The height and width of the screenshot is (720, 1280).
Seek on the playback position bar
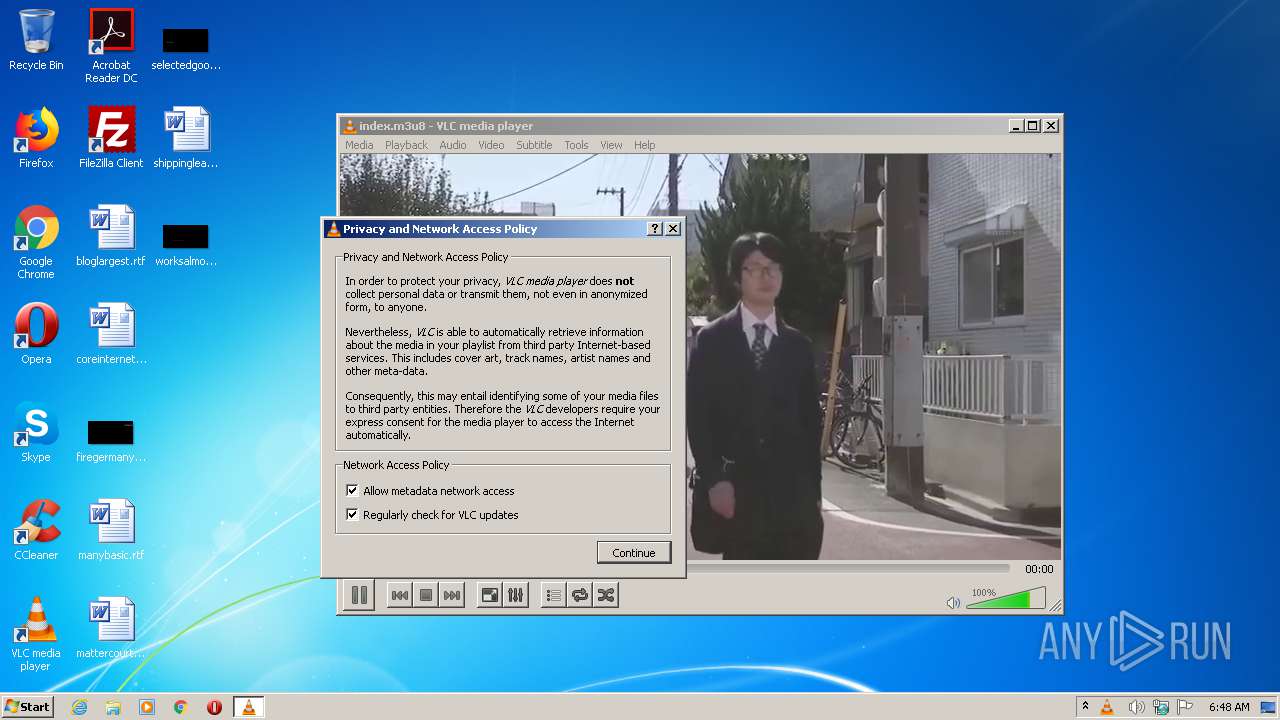(850, 568)
